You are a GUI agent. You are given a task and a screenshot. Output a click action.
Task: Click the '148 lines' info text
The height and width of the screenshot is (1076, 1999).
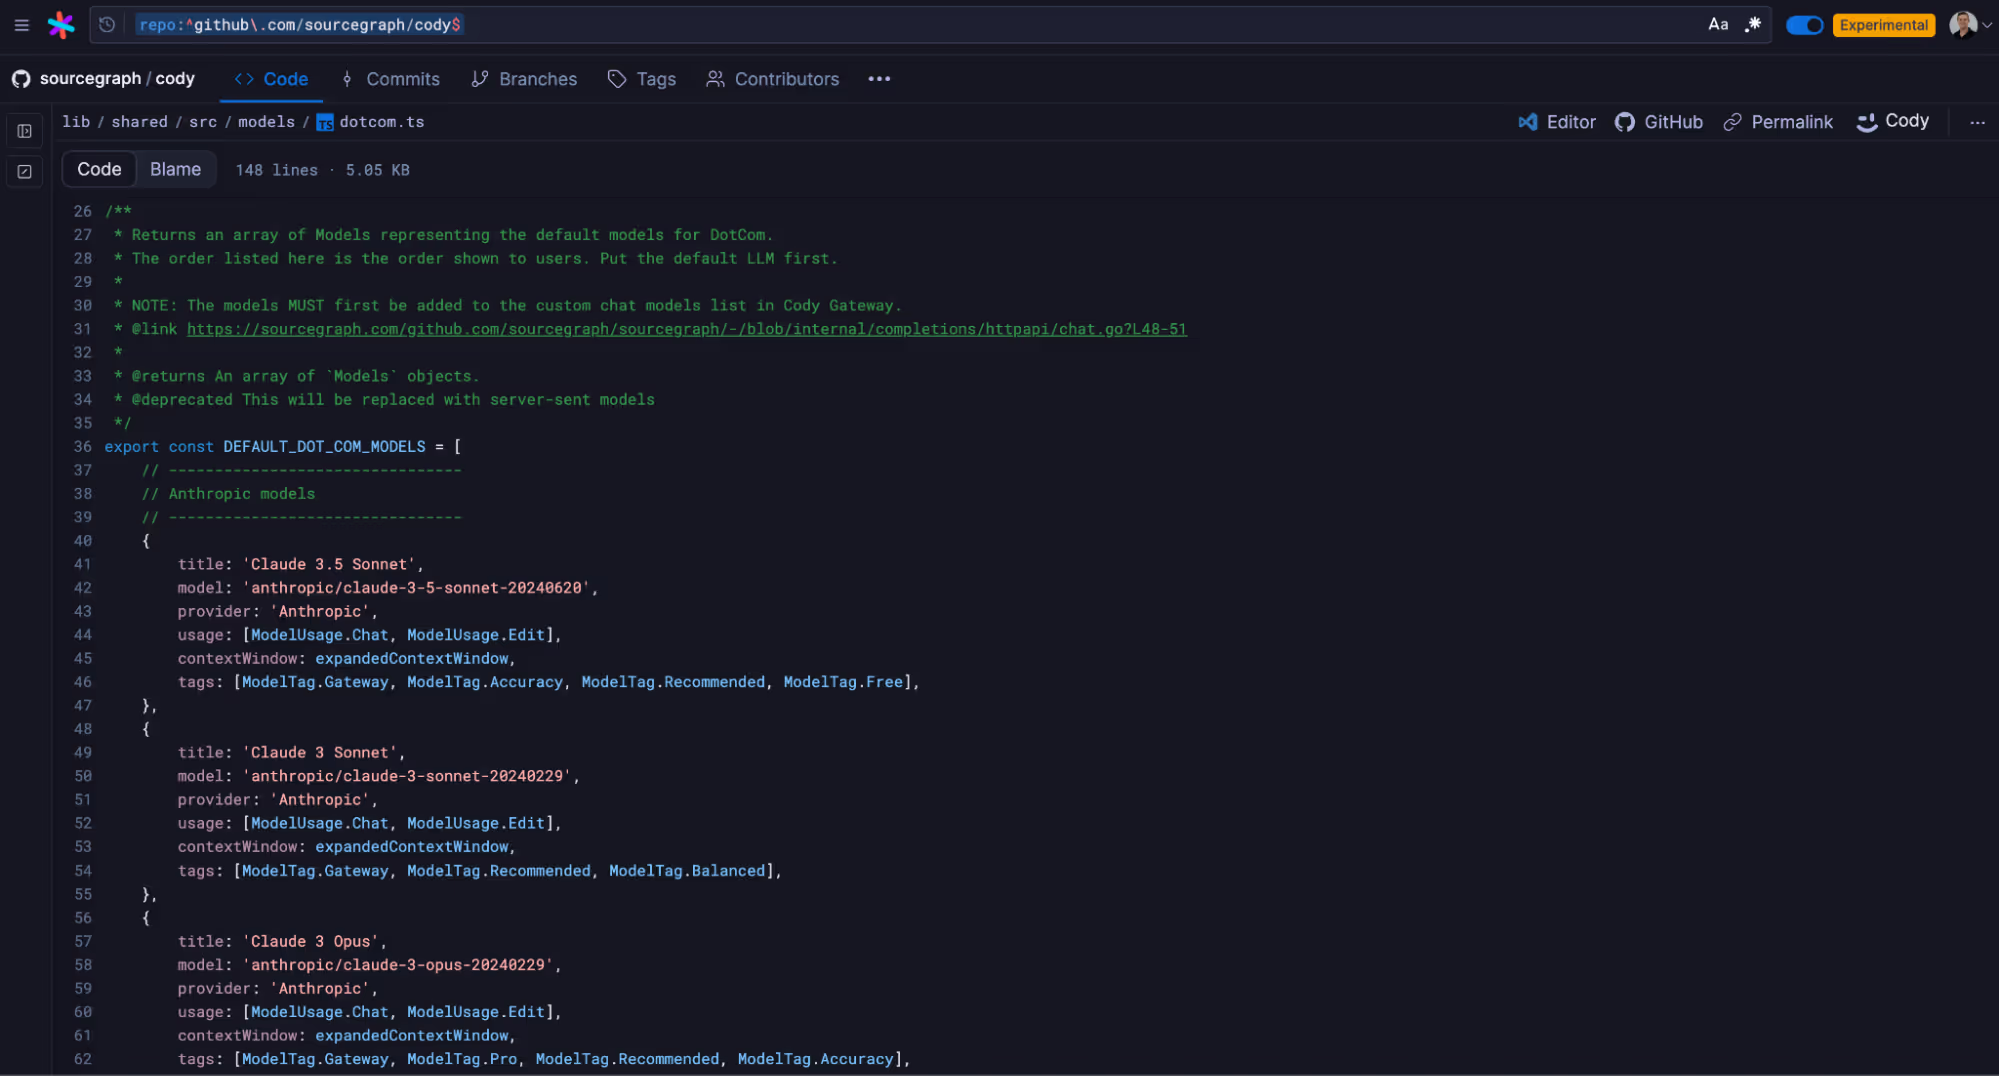coord(276,170)
